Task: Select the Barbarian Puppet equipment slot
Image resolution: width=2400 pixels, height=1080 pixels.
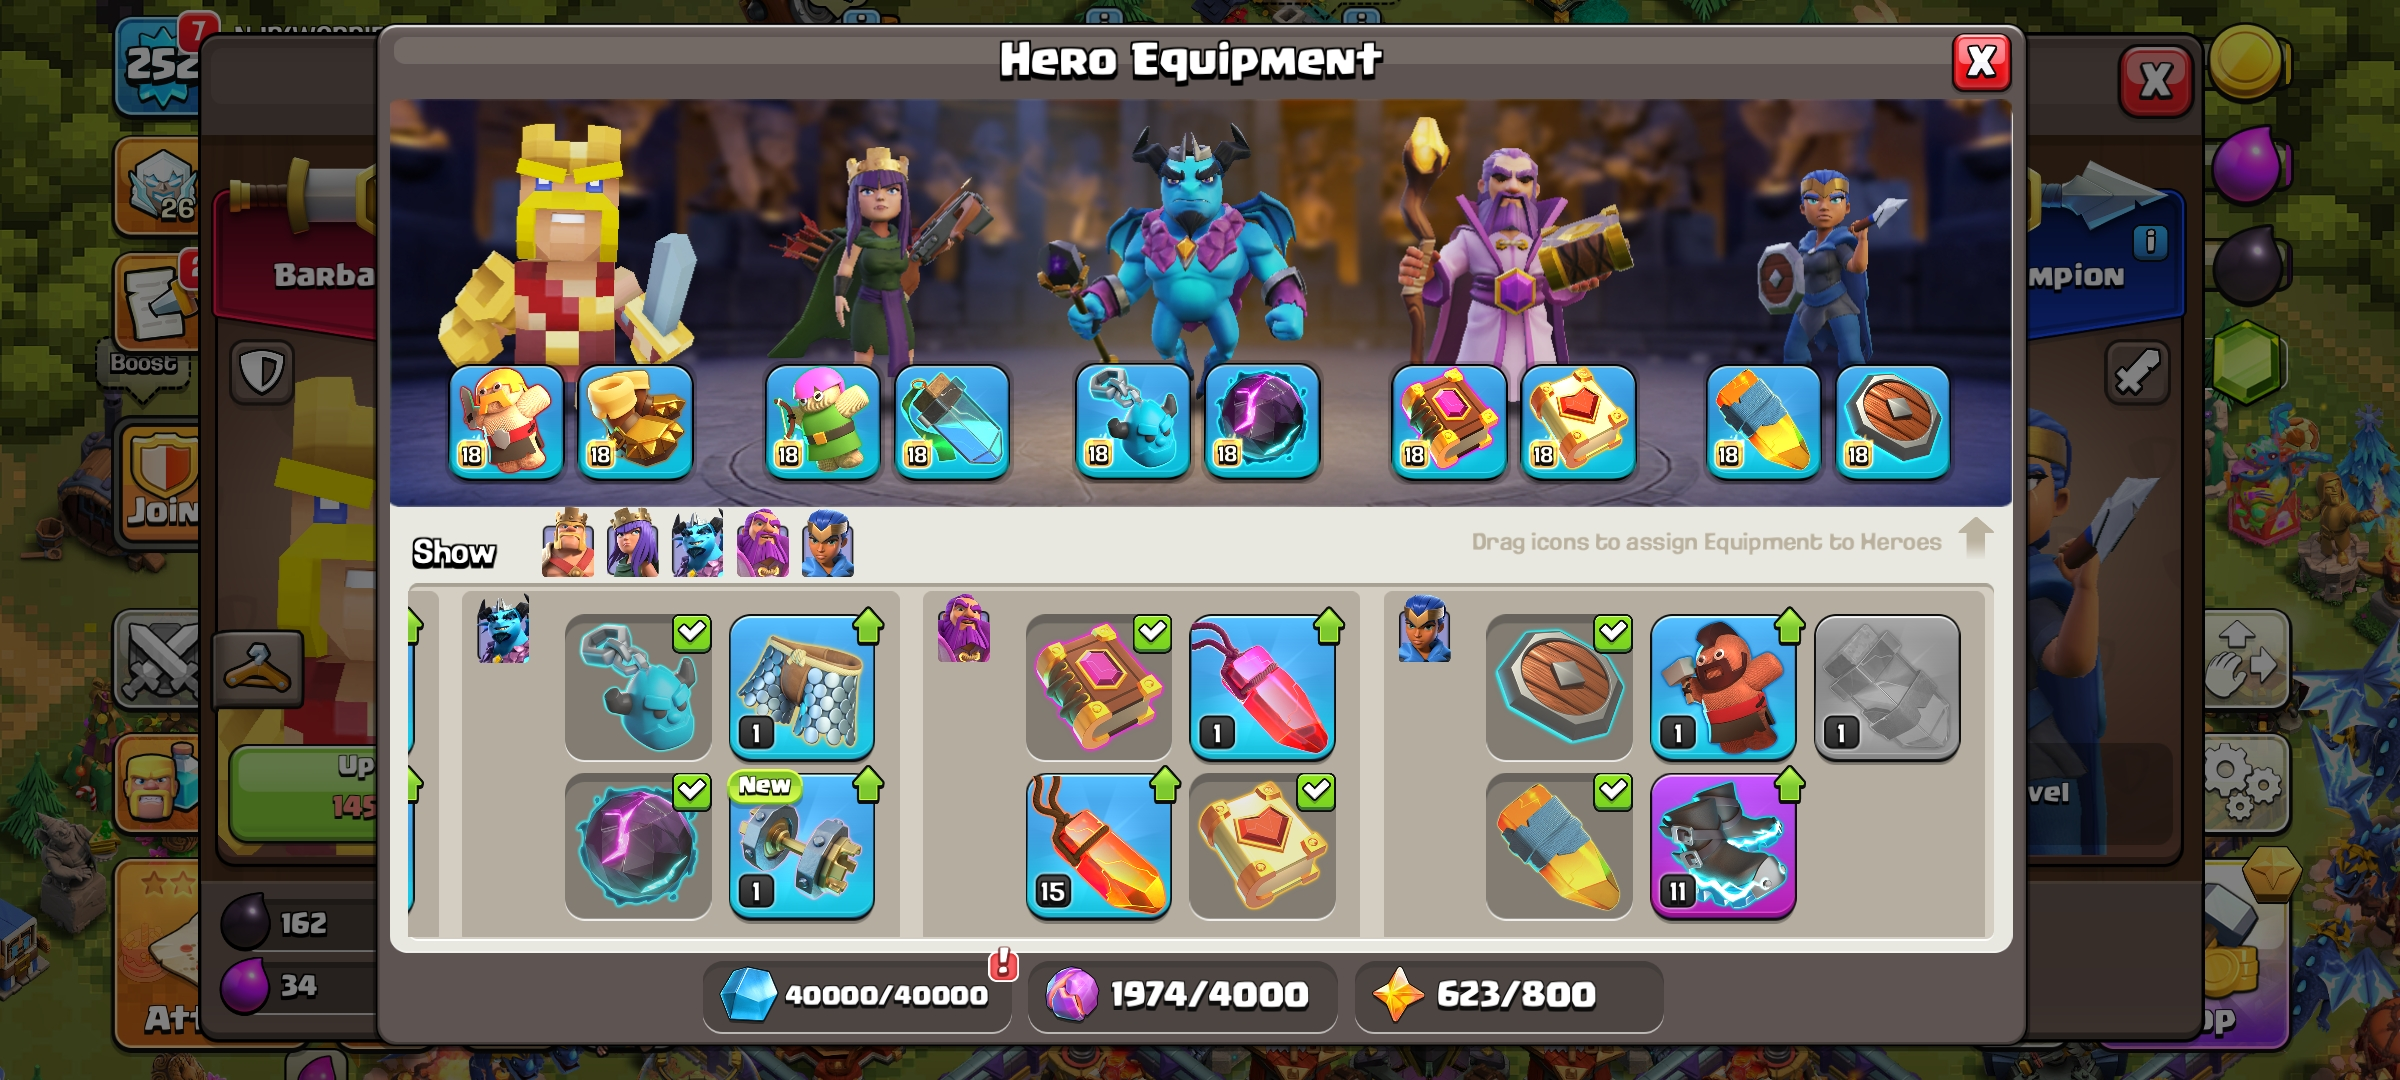Action: (506, 422)
